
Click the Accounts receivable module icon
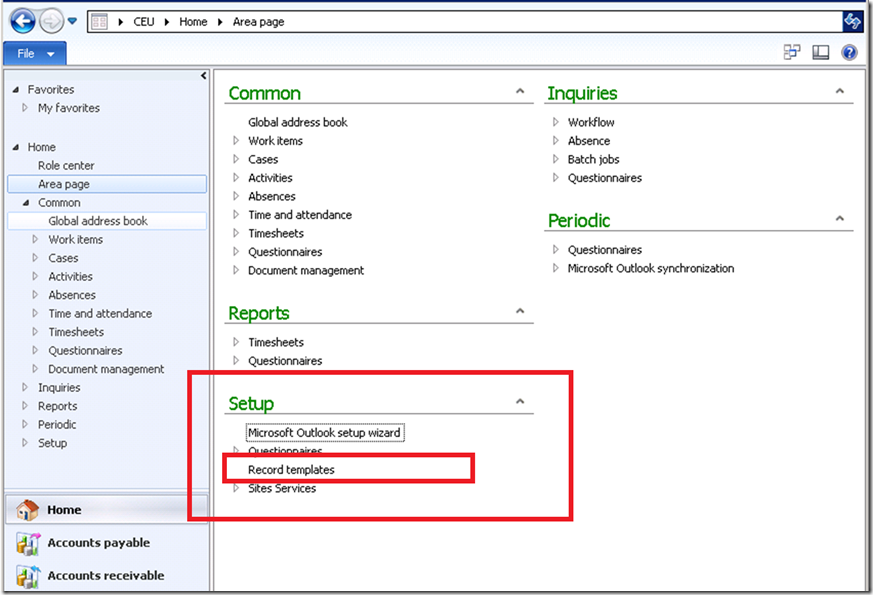27,575
